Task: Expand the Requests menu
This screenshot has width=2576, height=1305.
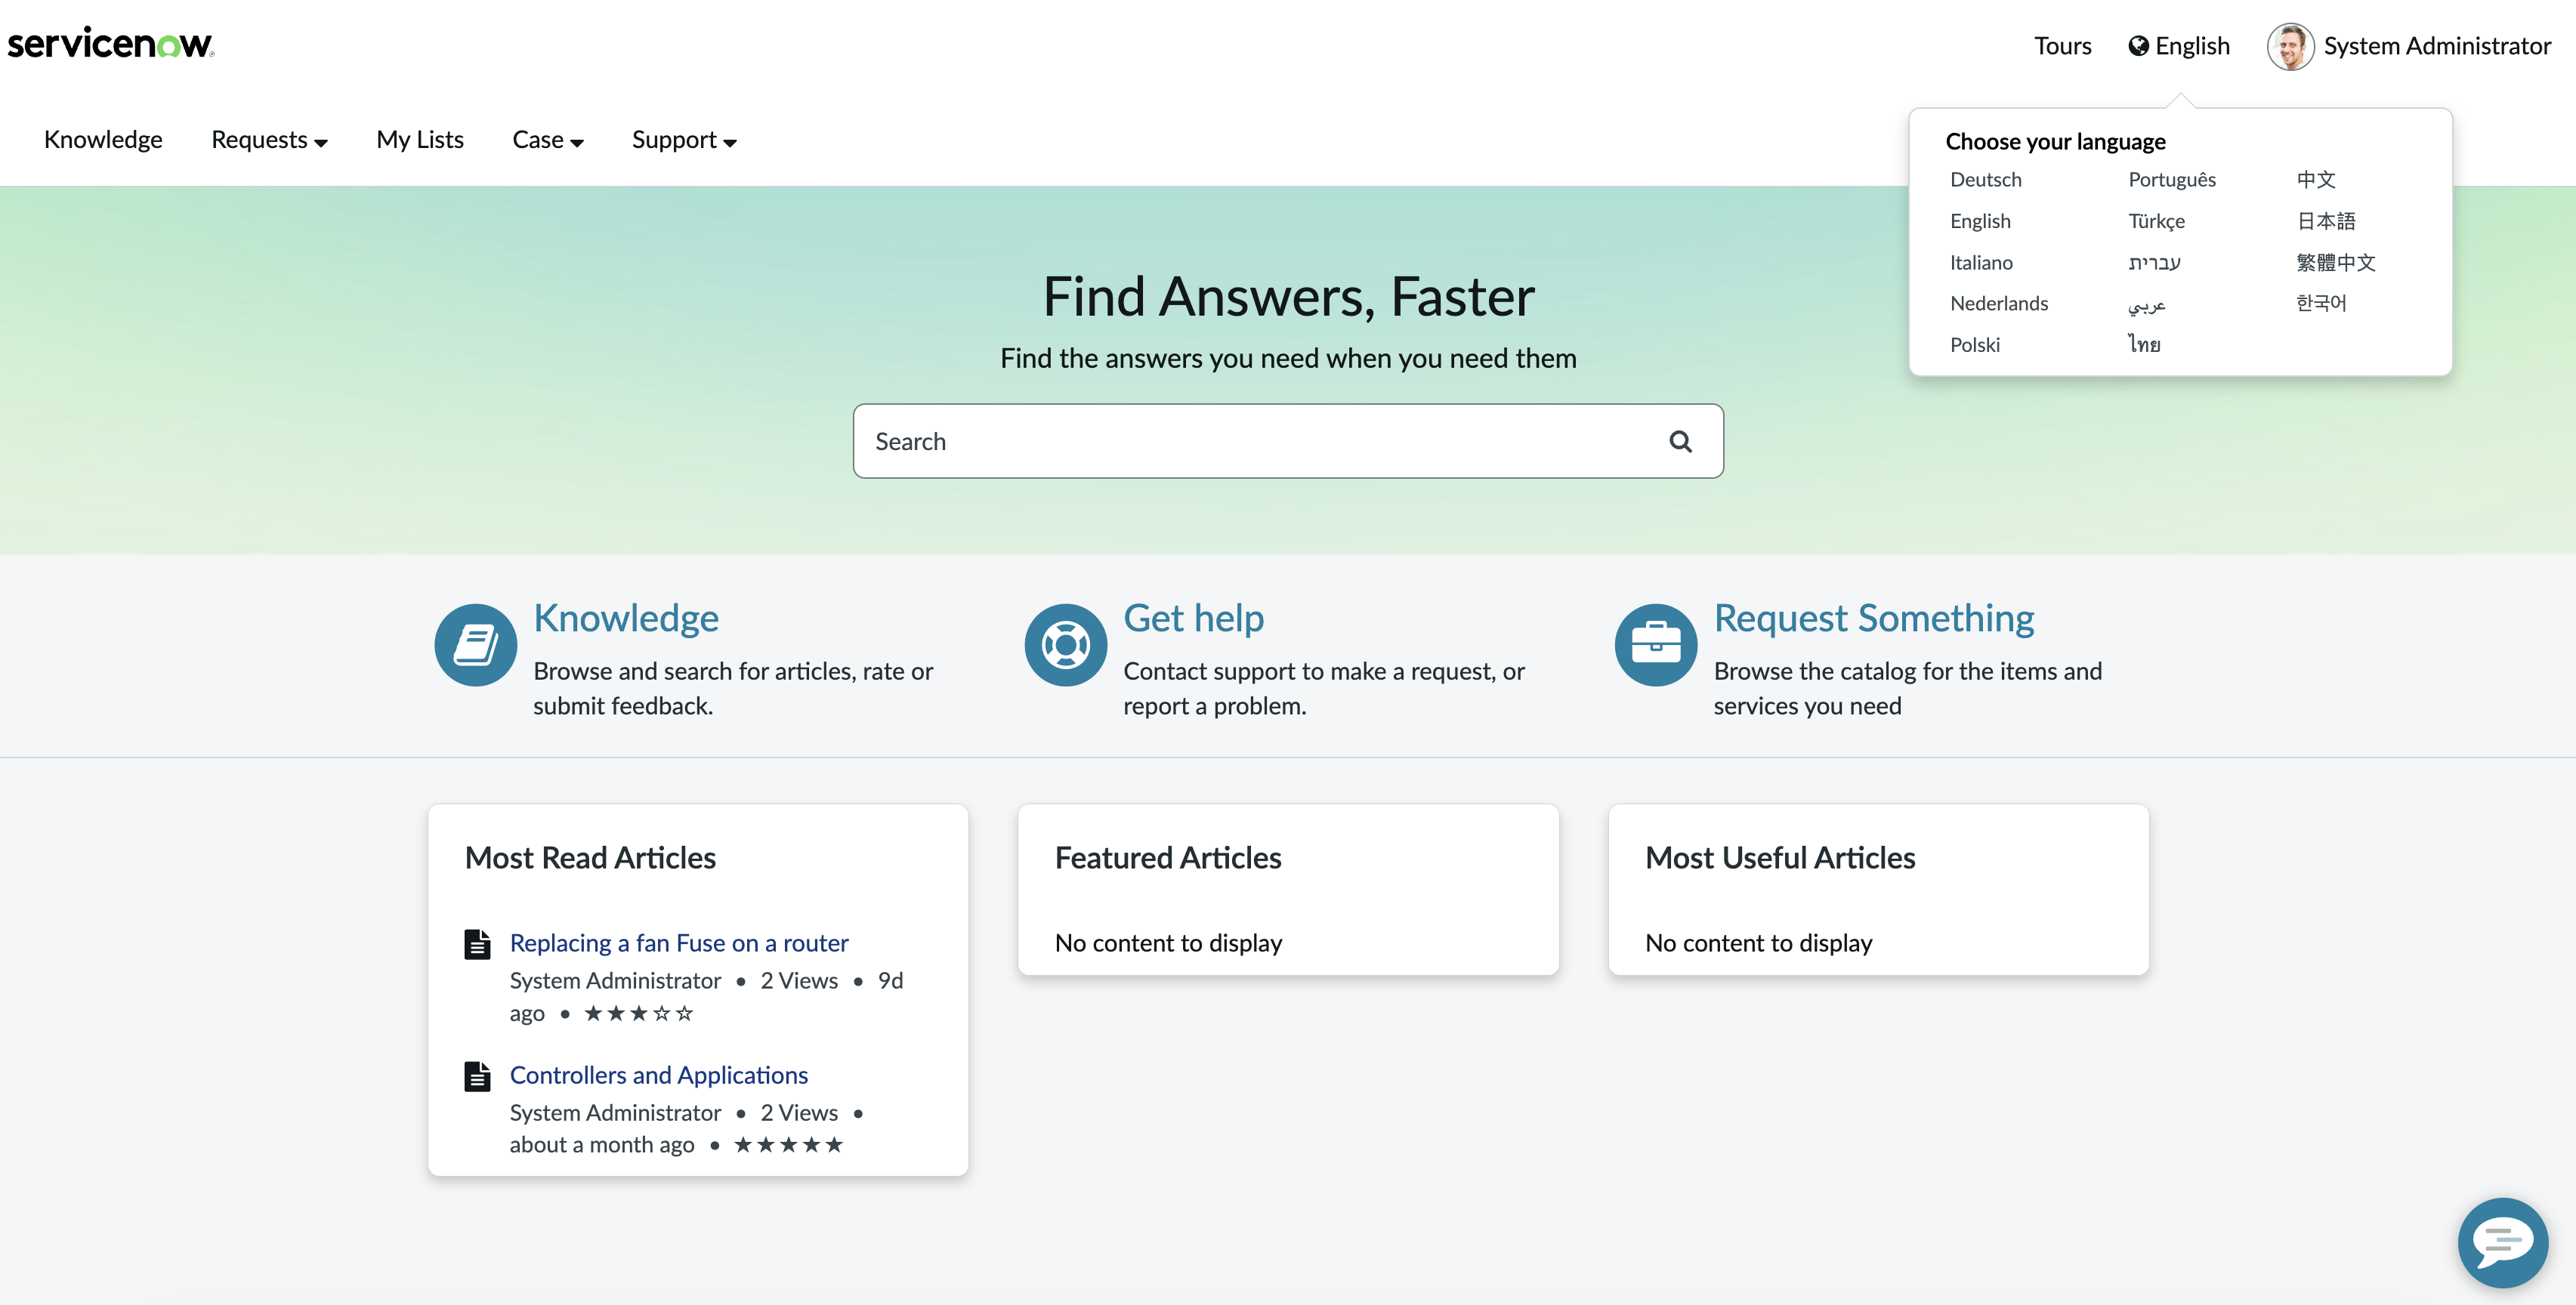Action: (269, 140)
